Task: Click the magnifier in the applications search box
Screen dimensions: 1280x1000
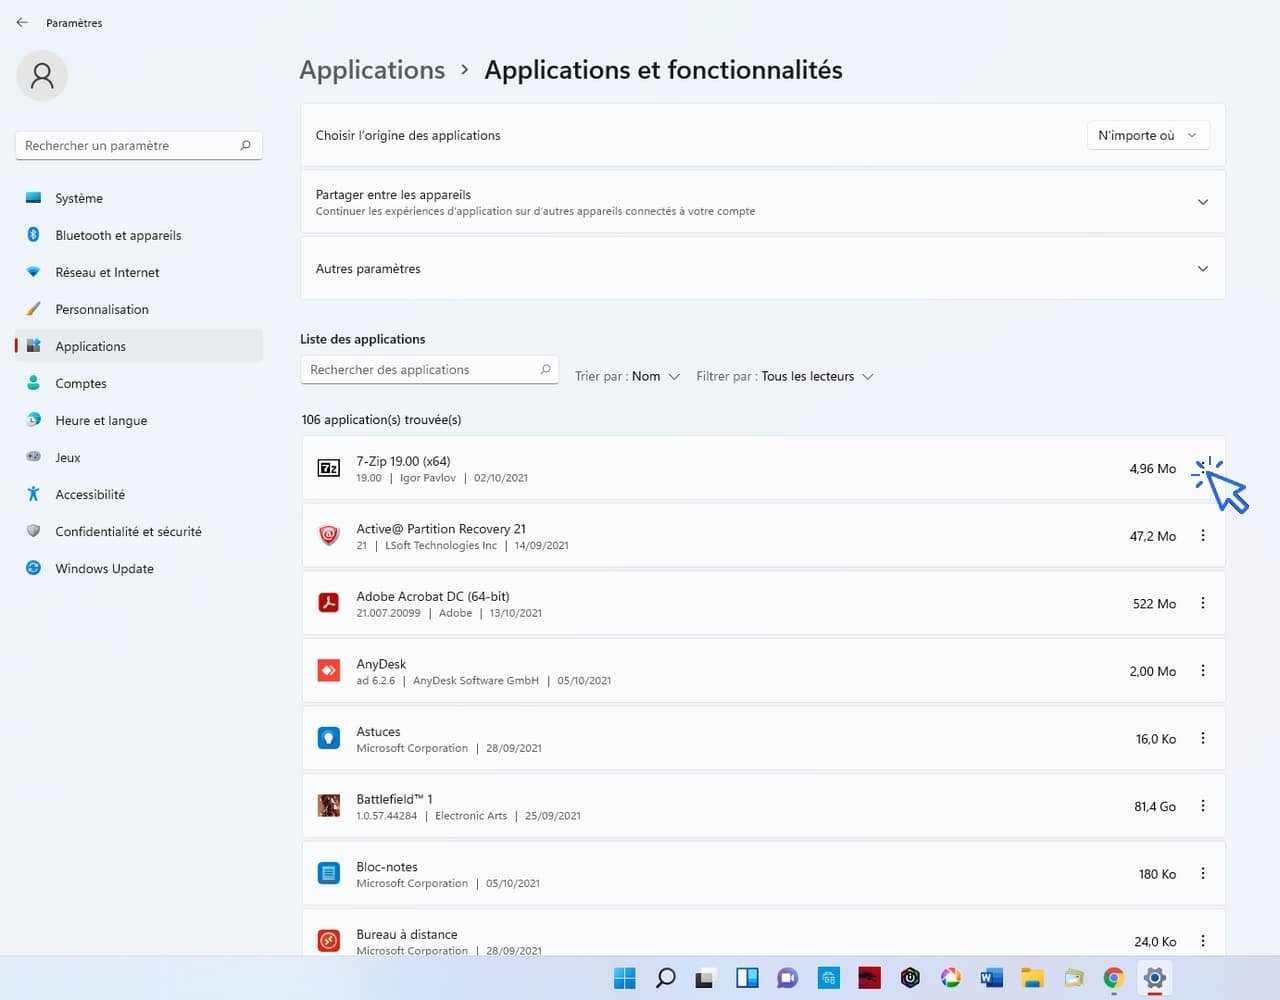Action: click(x=545, y=370)
